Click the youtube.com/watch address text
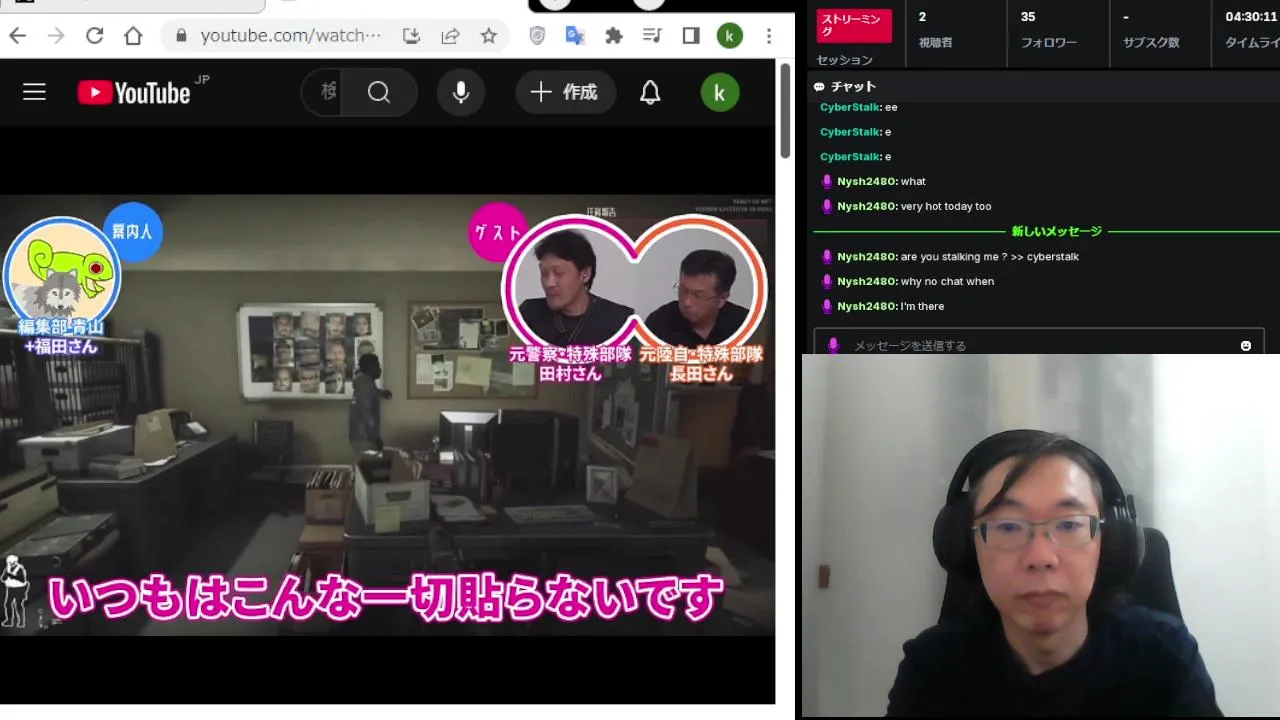 click(291, 36)
